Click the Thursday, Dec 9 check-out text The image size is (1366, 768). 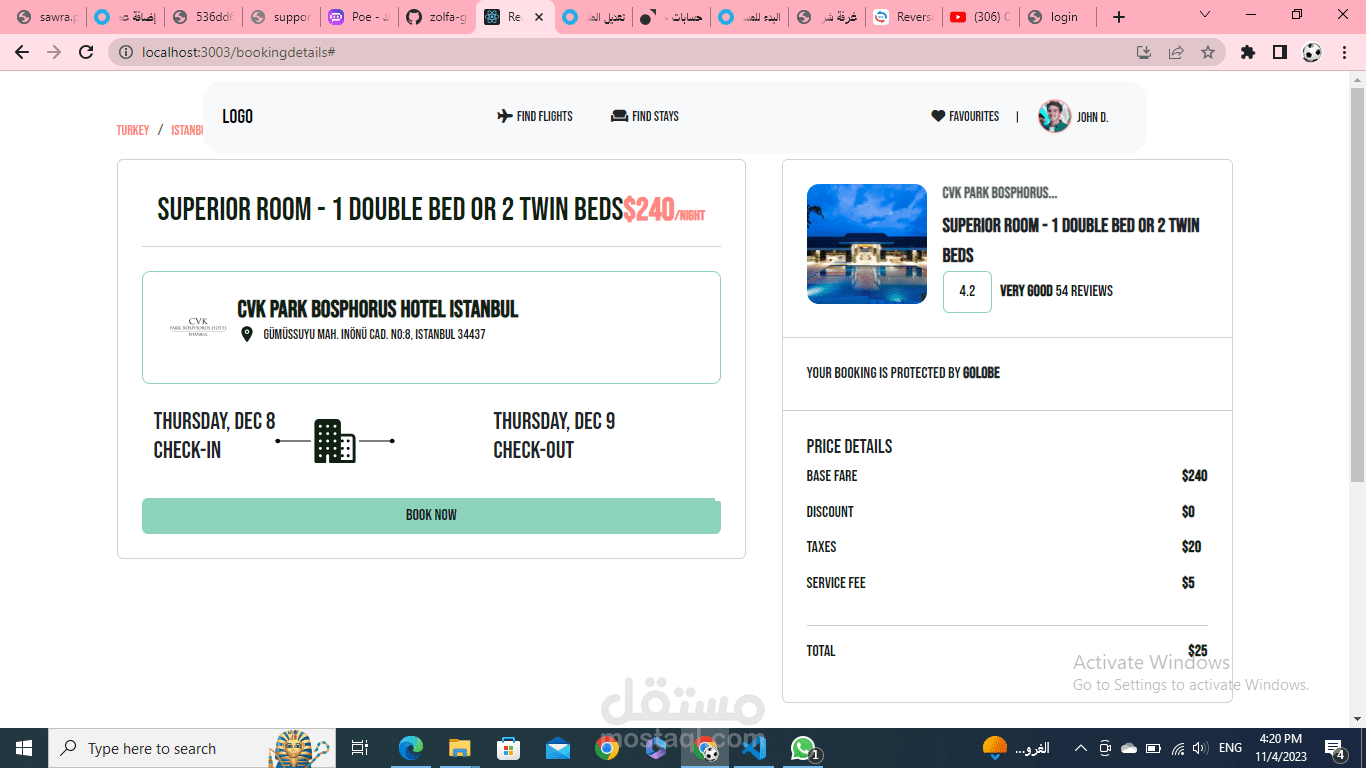(x=554, y=421)
